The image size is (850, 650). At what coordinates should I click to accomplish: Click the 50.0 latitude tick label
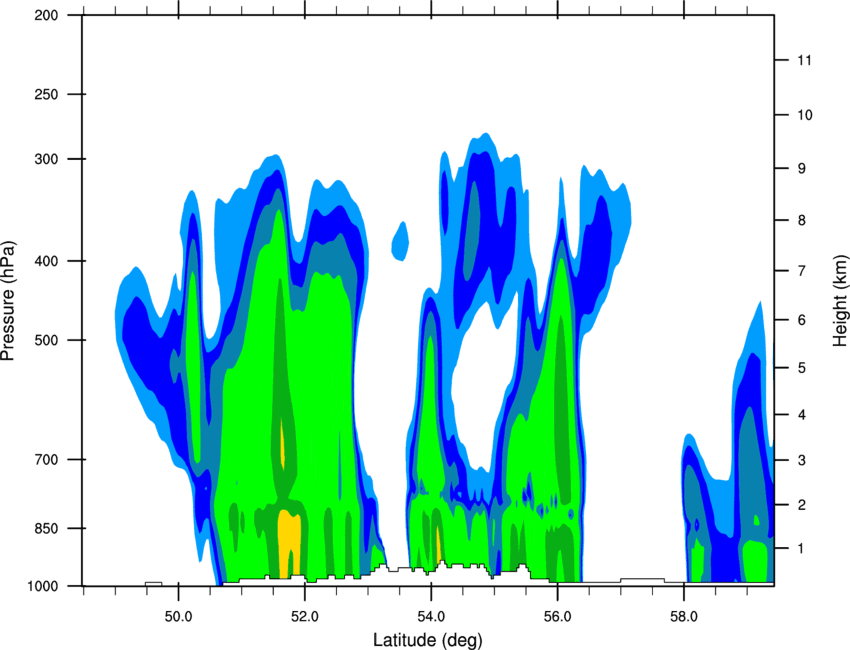tap(178, 616)
